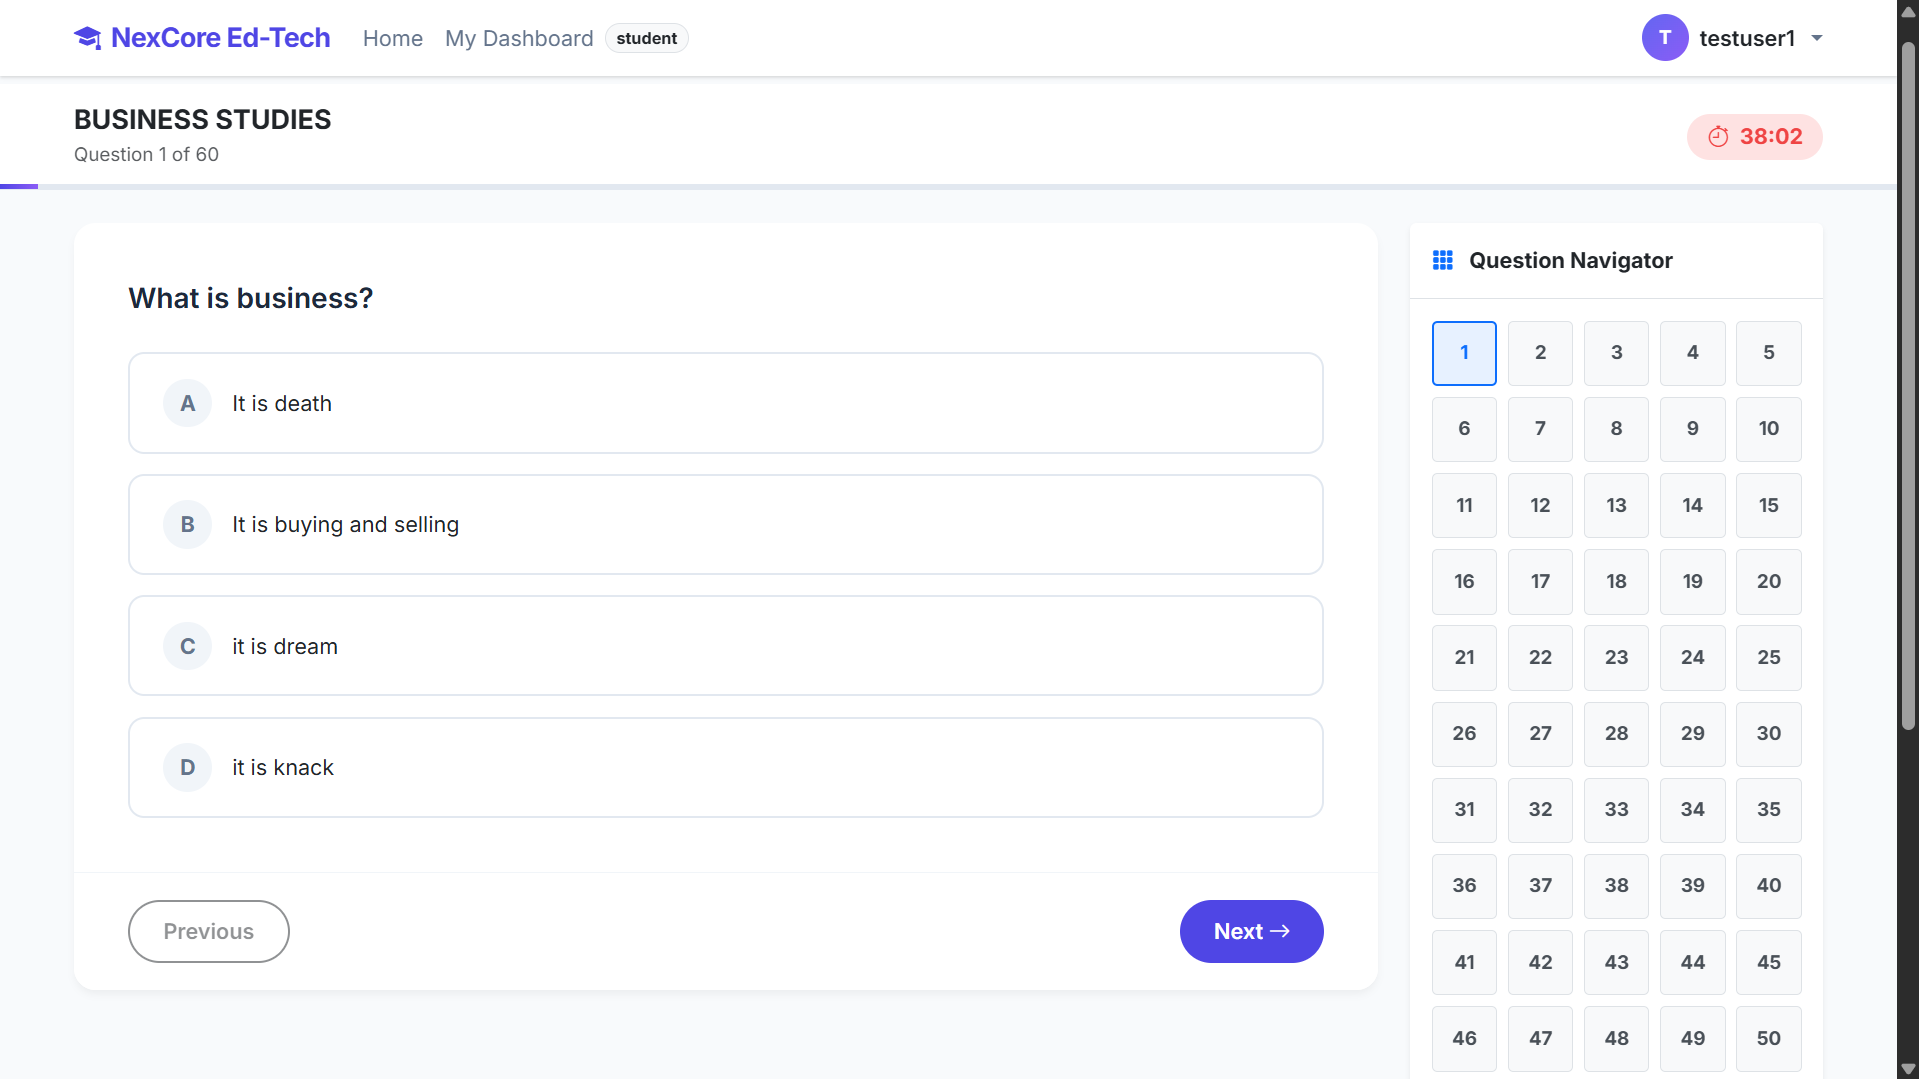Click the student role badge
This screenshot has width=1919, height=1079.
646,39
